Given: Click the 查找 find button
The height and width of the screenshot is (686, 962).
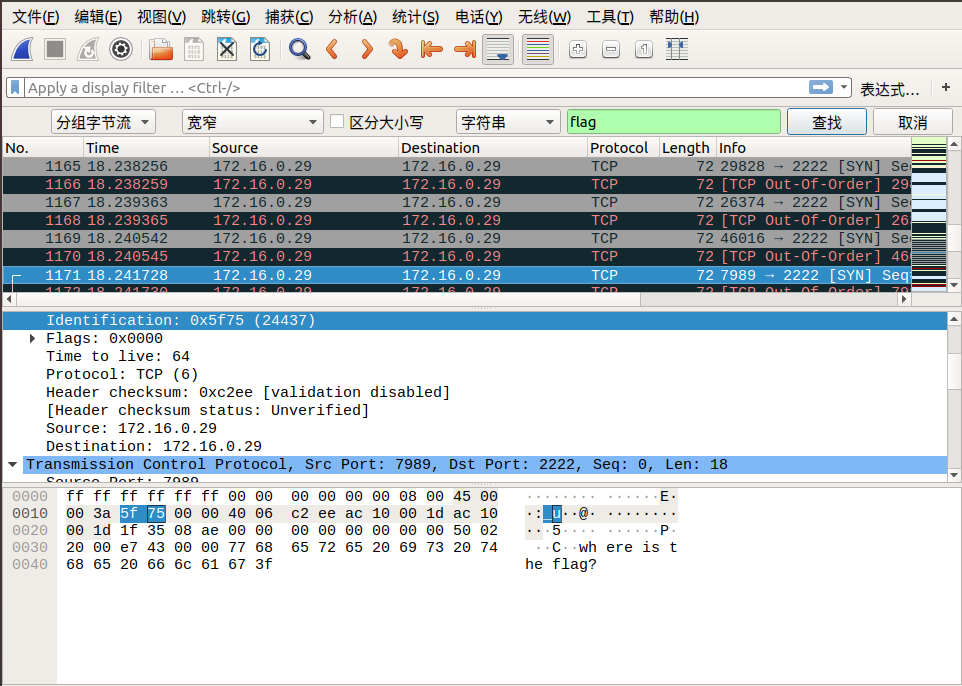Looking at the screenshot, I should click(826, 122).
